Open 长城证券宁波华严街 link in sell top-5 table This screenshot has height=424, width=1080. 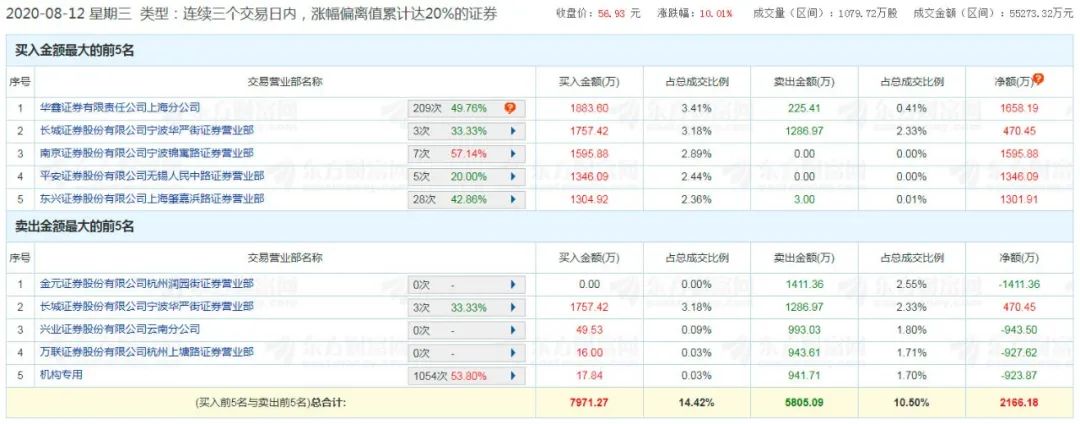(147, 306)
